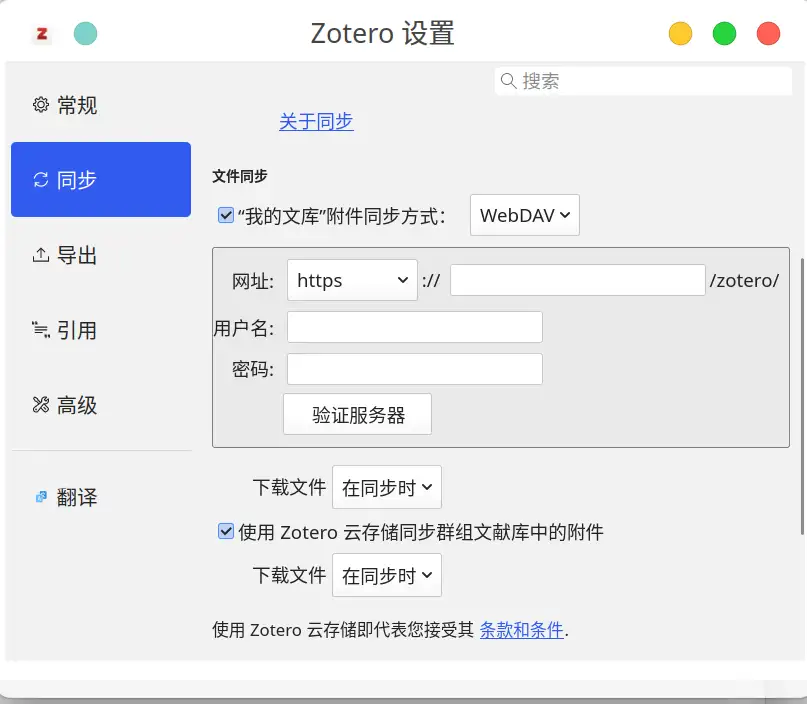Image resolution: width=807 pixels, height=704 pixels.
Task: Expand the https protocol dropdown
Action: coord(352,281)
